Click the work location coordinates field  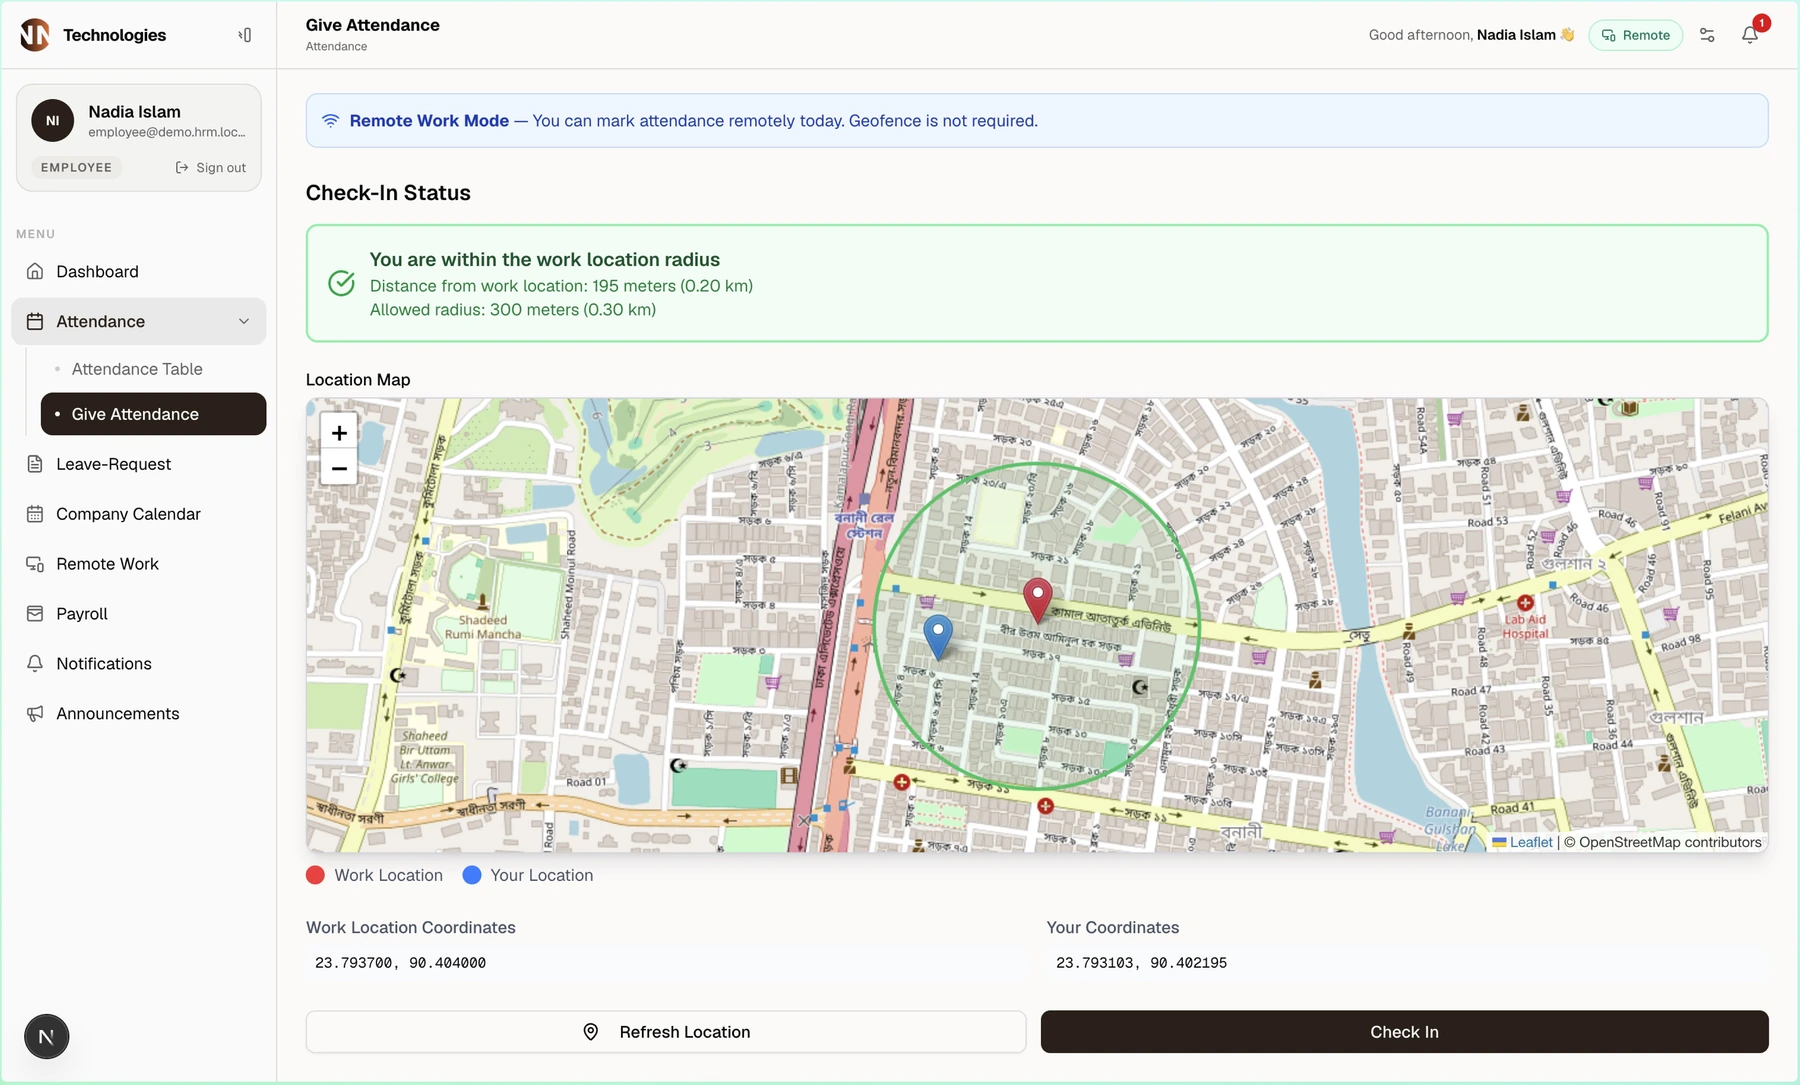(666, 963)
